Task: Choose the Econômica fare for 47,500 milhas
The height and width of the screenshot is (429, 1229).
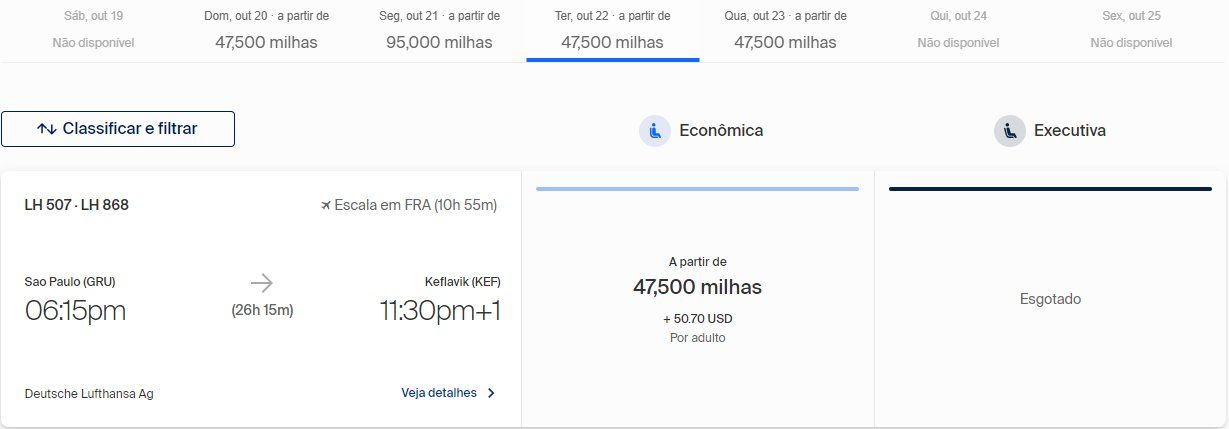Action: (698, 299)
